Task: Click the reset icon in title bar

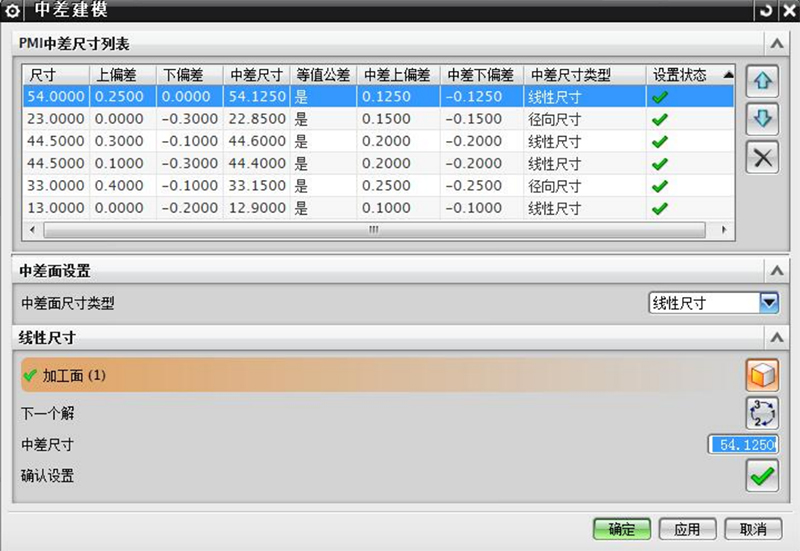Action: [x=766, y=11]
